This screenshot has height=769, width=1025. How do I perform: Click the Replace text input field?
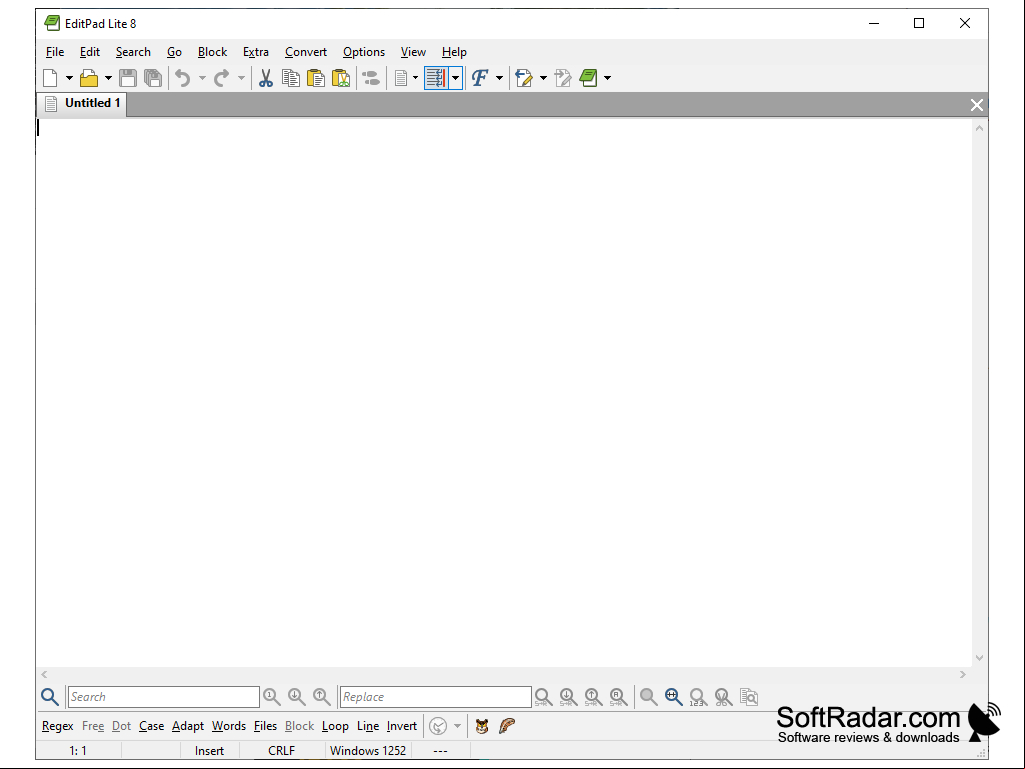435,697
